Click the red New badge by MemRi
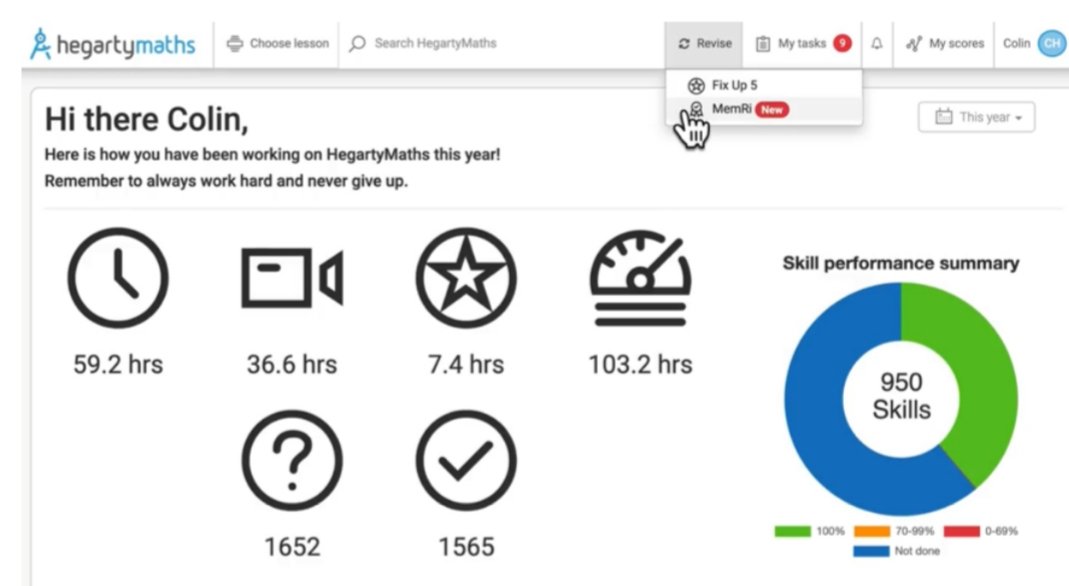The image size is (1069, 586). pyautogui.click(x=772, y=110)
